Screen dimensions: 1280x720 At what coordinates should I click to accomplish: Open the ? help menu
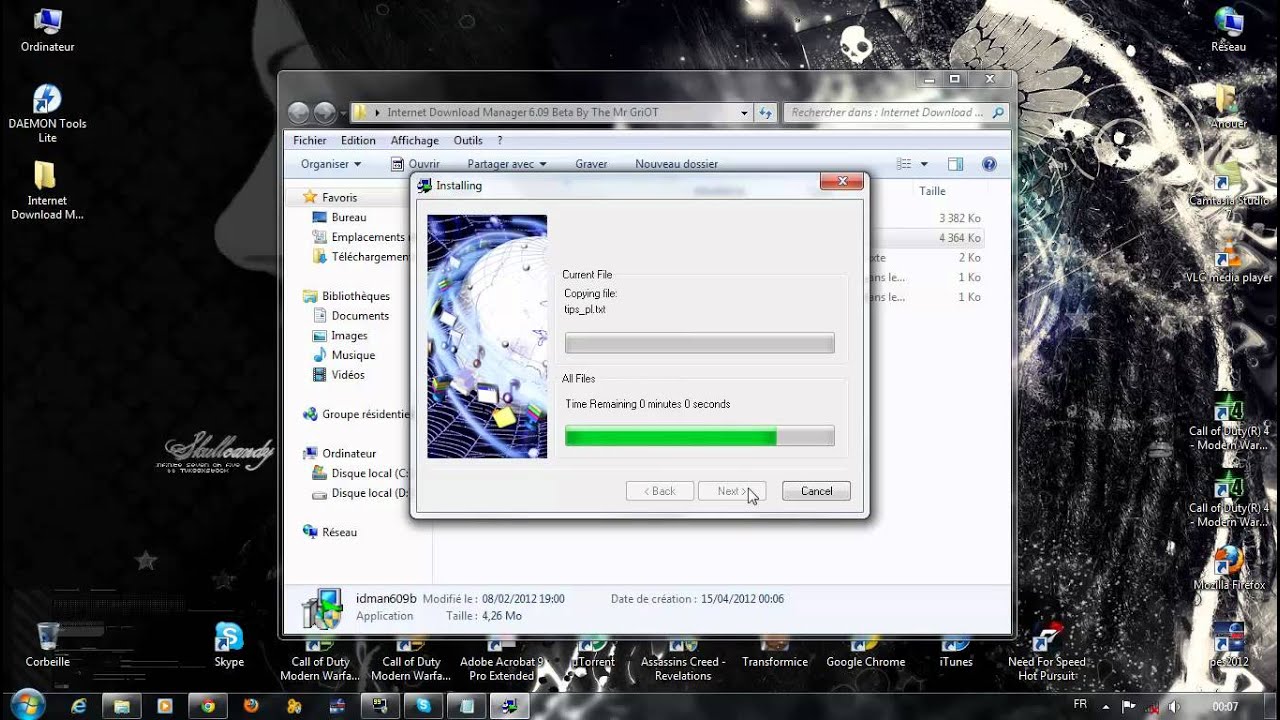pyautogui.click(x=500, y=141)
